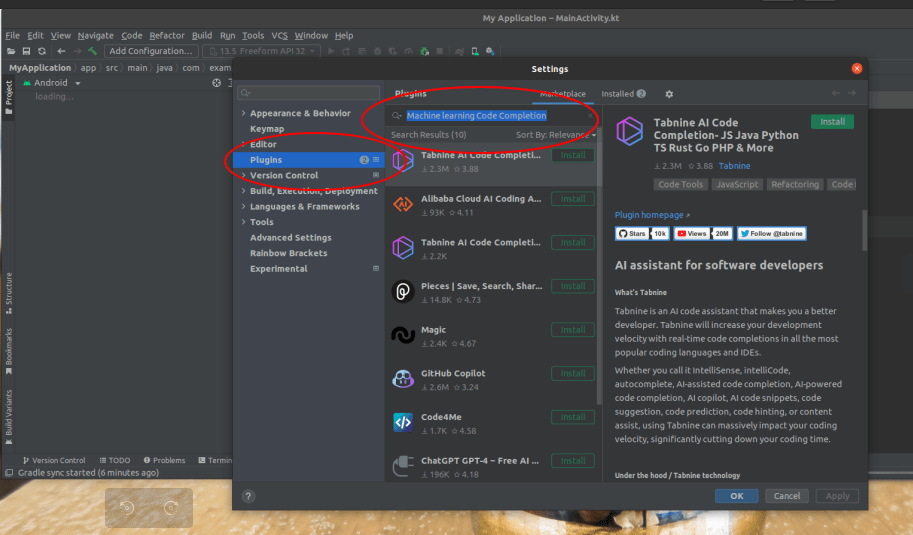The image size is (913, 535).
Task: Open the Sort By: Relevance dropdown
Action: (x=555, y=134)
